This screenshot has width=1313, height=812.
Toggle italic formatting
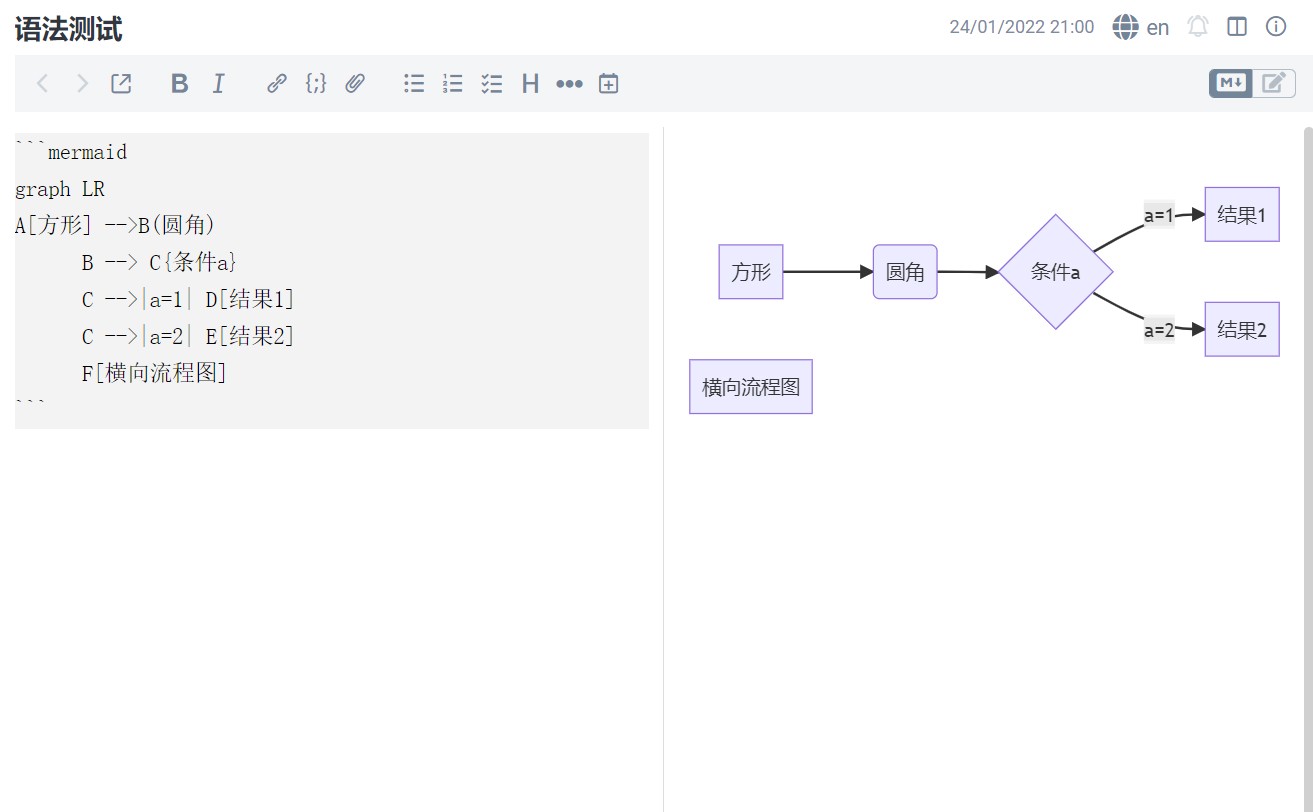coord(218,84)
